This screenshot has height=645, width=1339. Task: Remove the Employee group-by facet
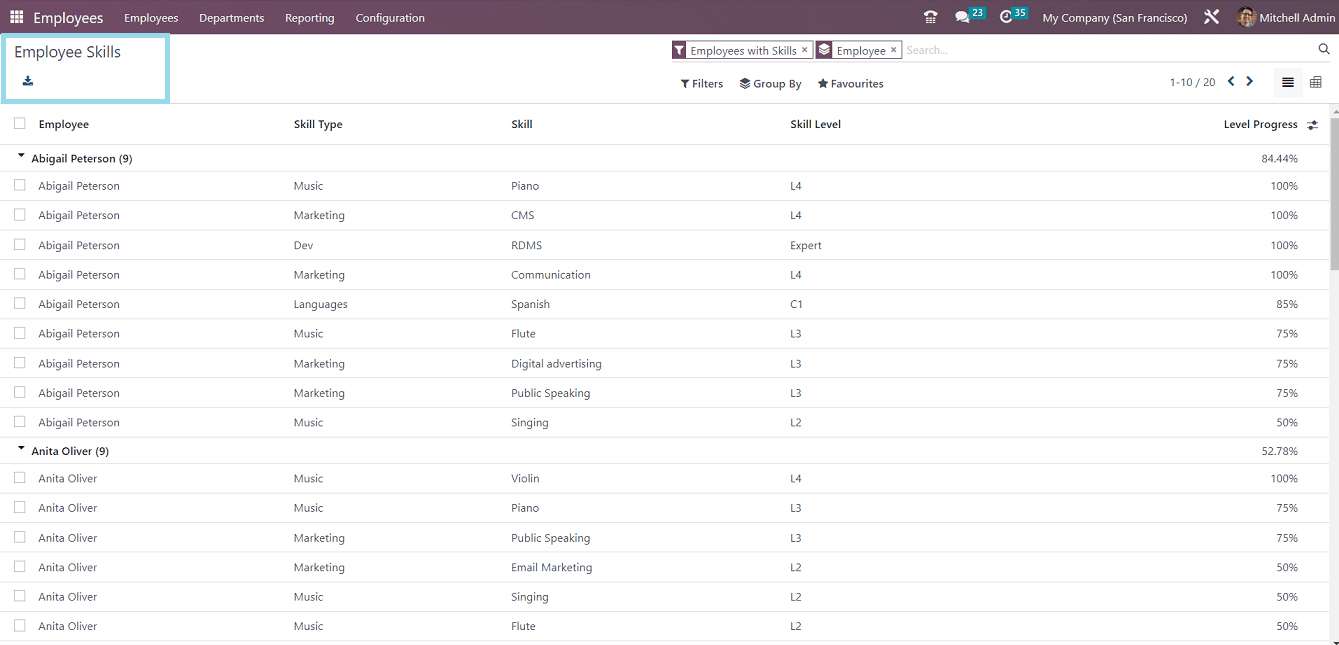[x=893, y=49]
